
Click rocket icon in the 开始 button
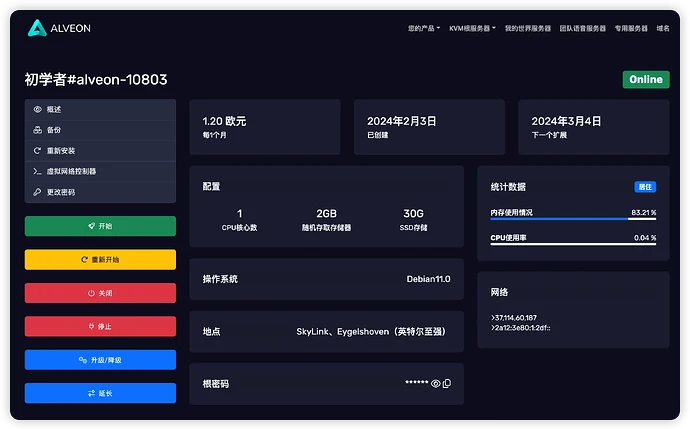(x=92, y=226)
